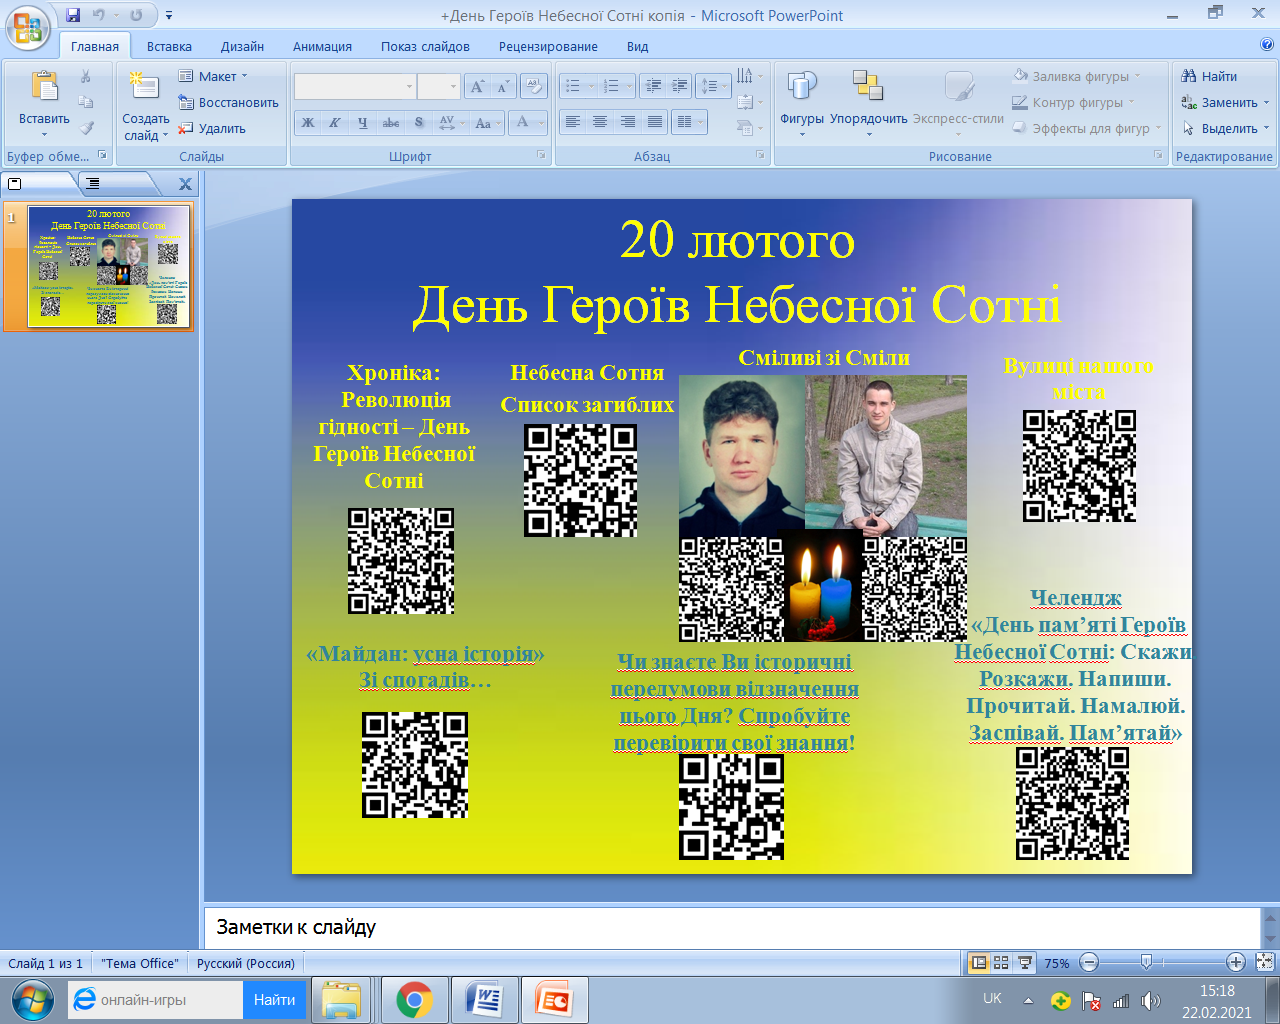Viewport: 1280px width, 1024px height.
Task: Open Arrange (Упорядочить) menu
Action: (x=868, y=101)
